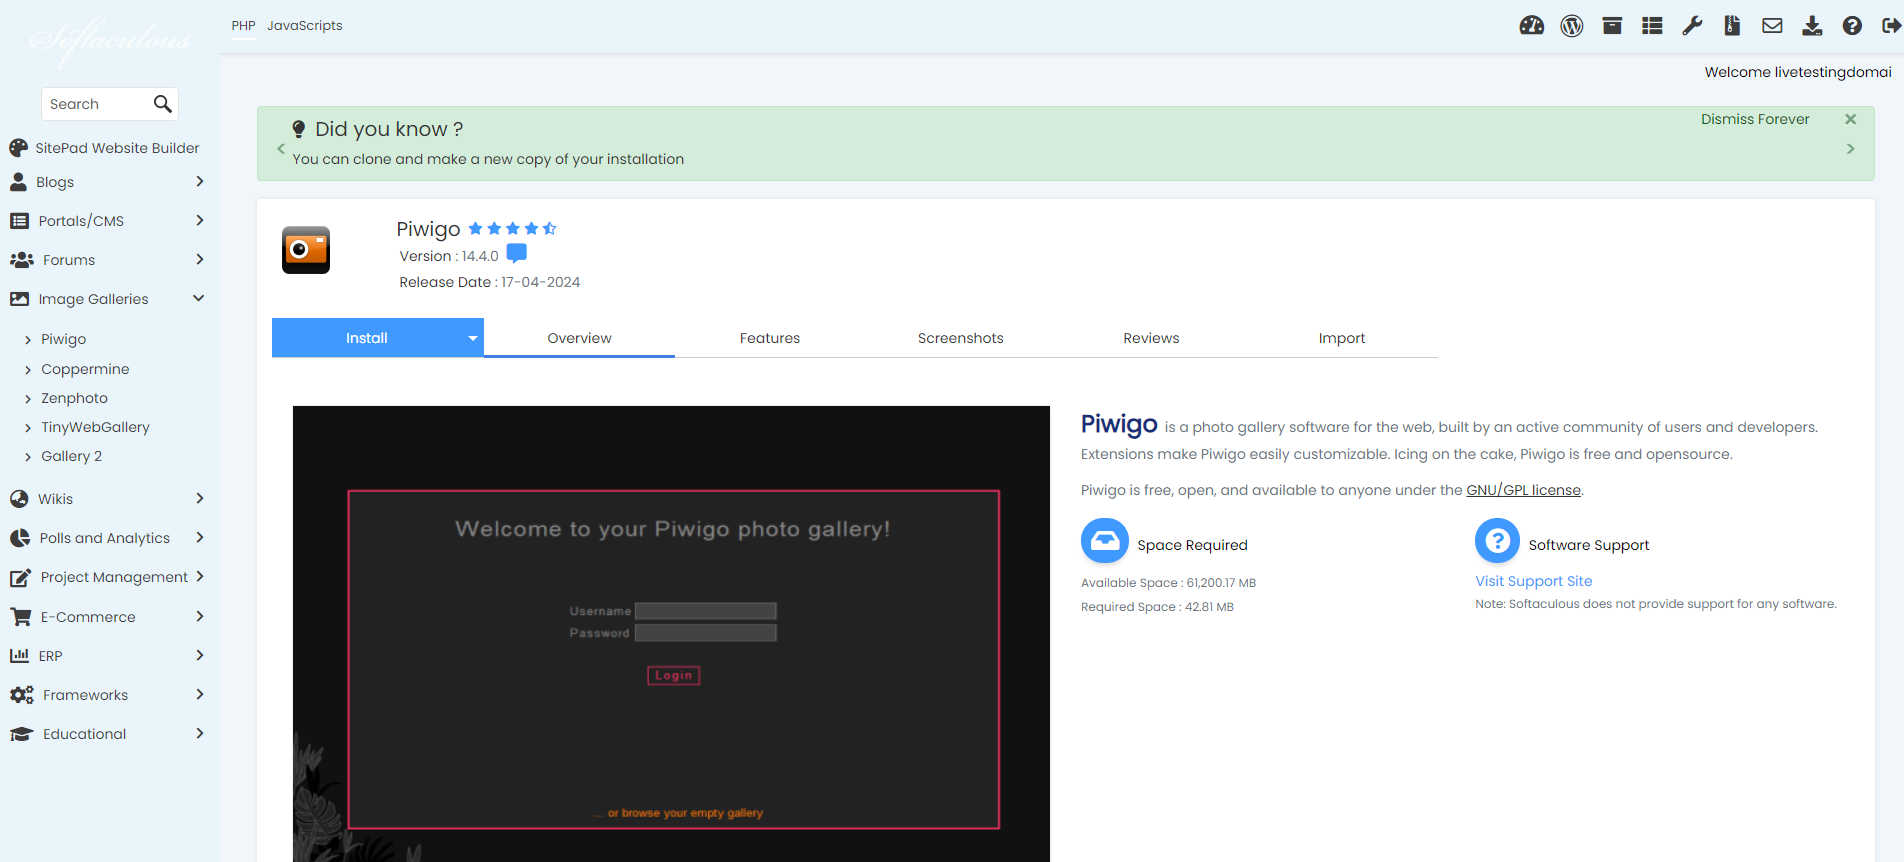
Task: Expand the ERP category
Action: [199, 655]
